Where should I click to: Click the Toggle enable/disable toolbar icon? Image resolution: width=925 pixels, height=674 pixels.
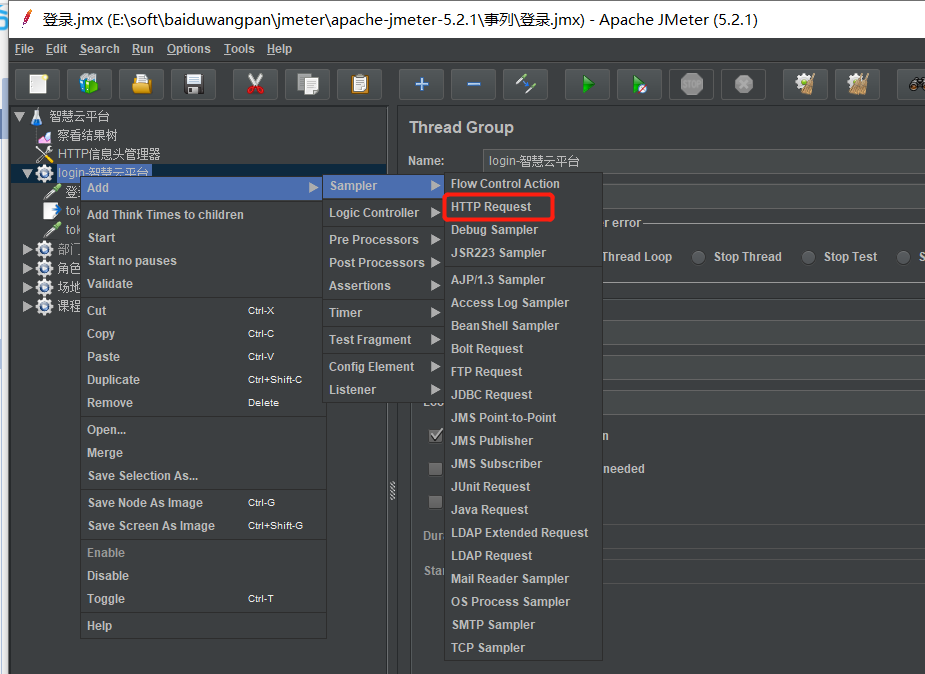point(525,84)
